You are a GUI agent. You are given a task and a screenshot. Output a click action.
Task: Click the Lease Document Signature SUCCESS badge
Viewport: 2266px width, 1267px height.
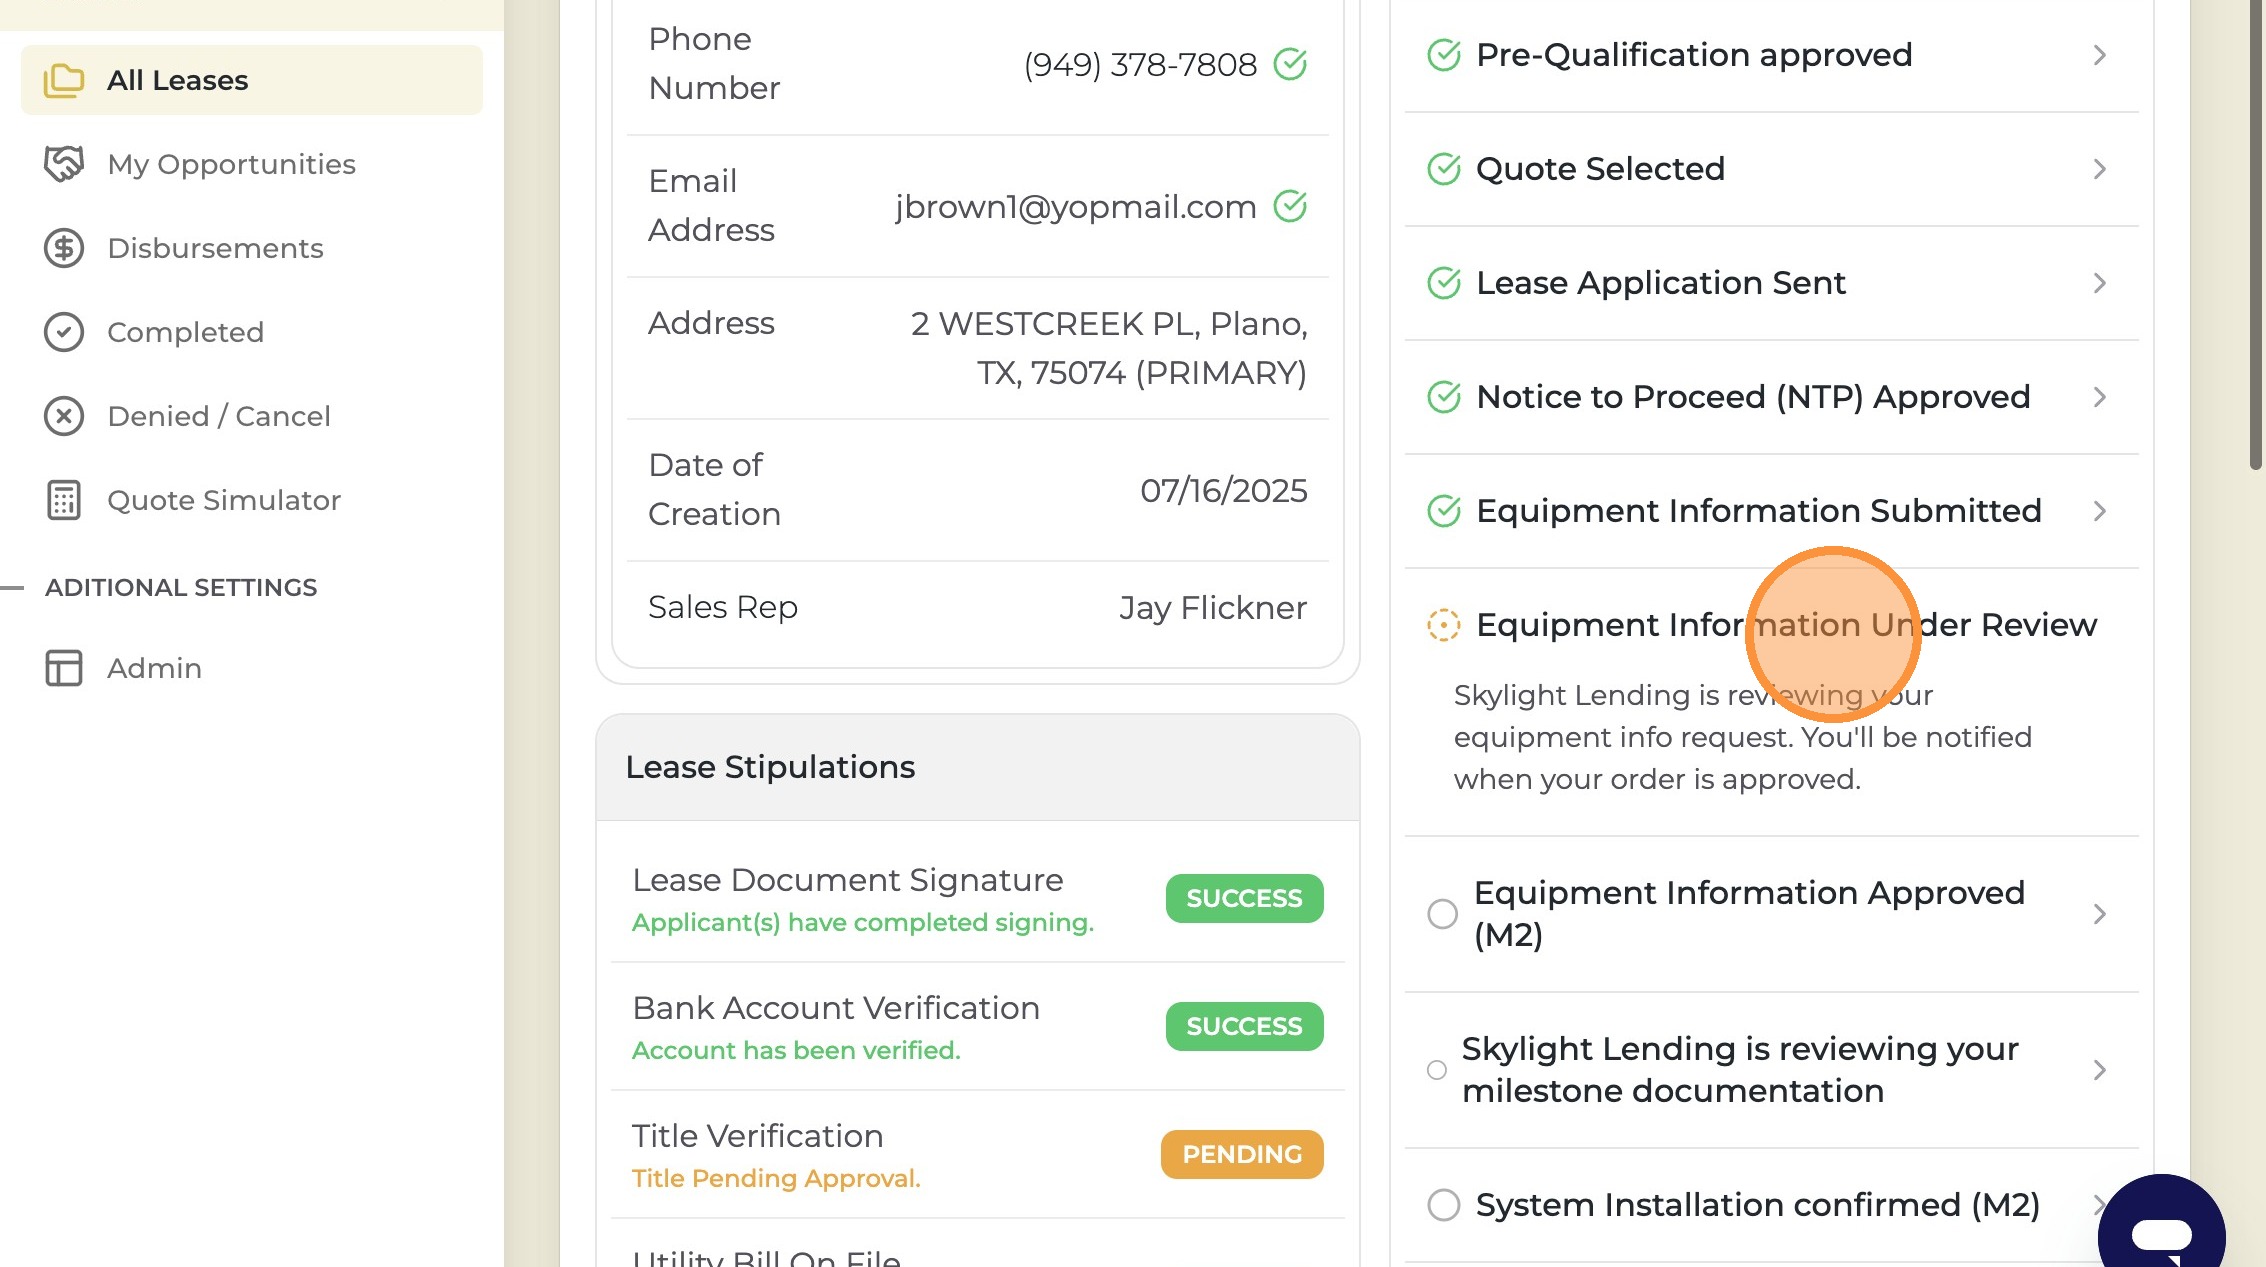point(1244,899)
